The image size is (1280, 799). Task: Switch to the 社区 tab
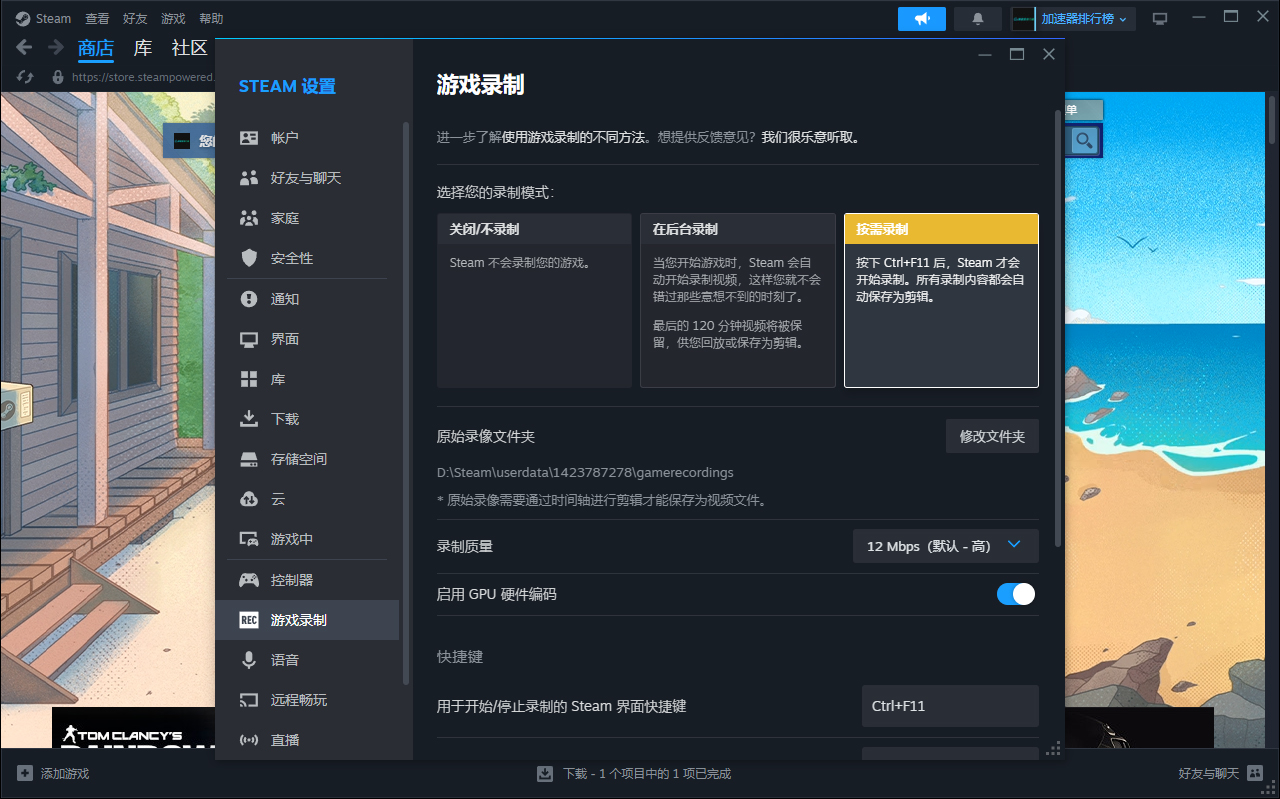(190, 48)
